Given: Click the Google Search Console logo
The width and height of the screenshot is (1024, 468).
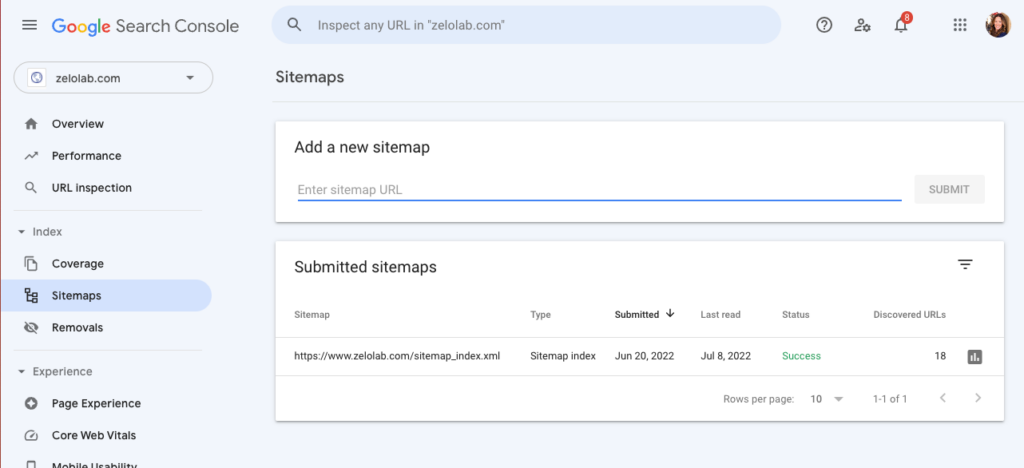Looking at the screenshot, I should pyautogui.click(x=145, y=26).
